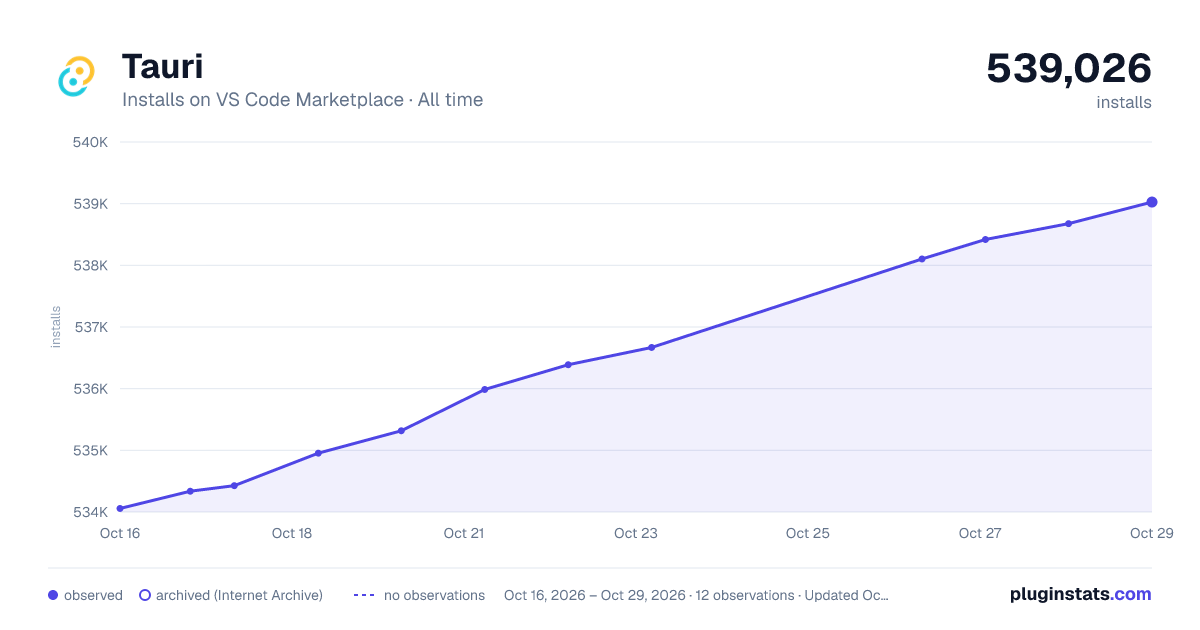Click the Tauri logo icon
The image size is (1200, 630).
click(x=76, y=76)
